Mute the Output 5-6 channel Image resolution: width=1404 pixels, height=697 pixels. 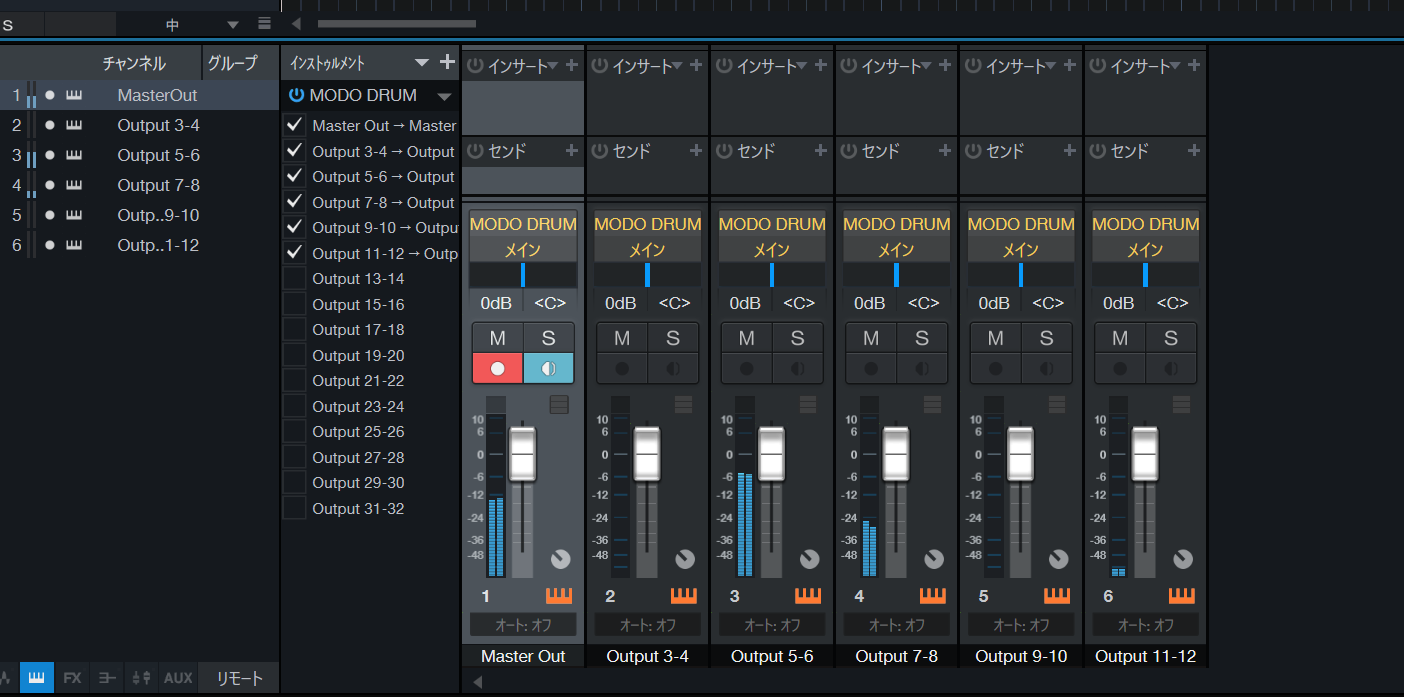pyautogui.click(x=746, y=338)
